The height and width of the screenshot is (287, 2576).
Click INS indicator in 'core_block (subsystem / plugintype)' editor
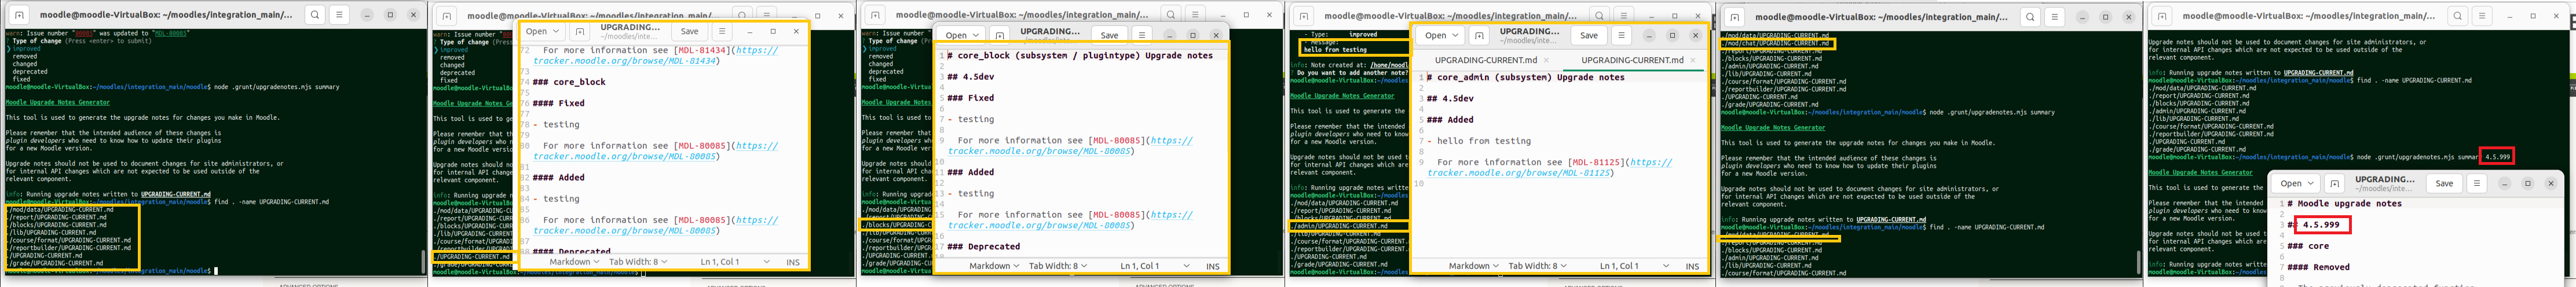point(1212,266)
